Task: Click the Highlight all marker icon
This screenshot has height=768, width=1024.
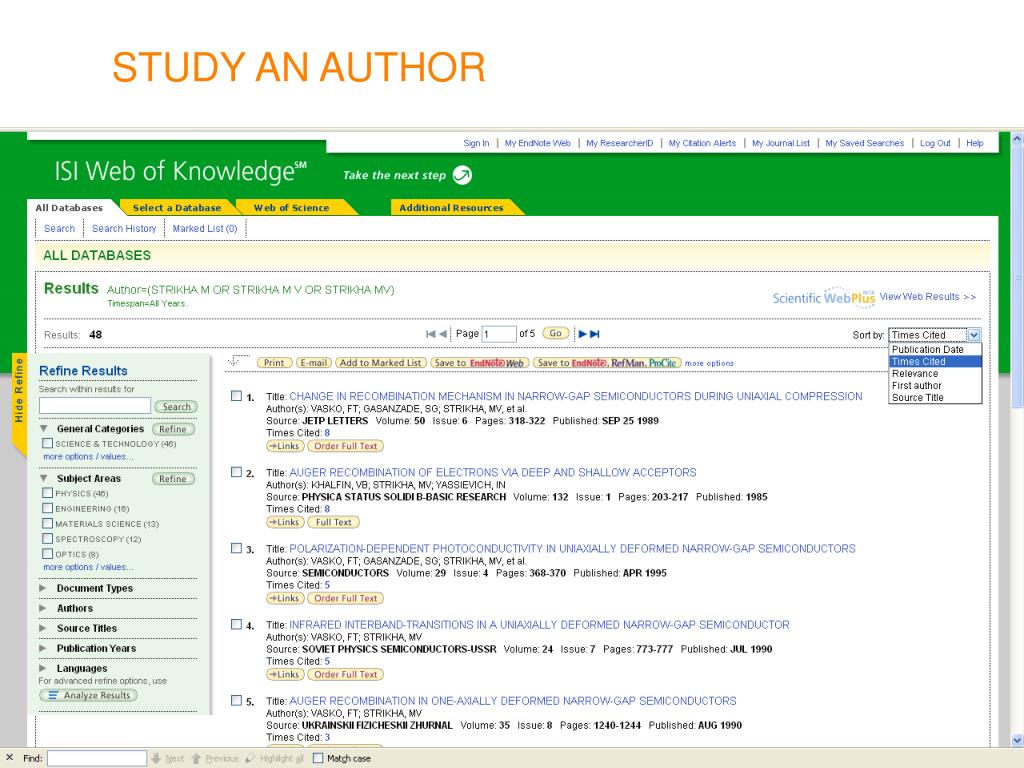Action: click(x=250, y=758)
